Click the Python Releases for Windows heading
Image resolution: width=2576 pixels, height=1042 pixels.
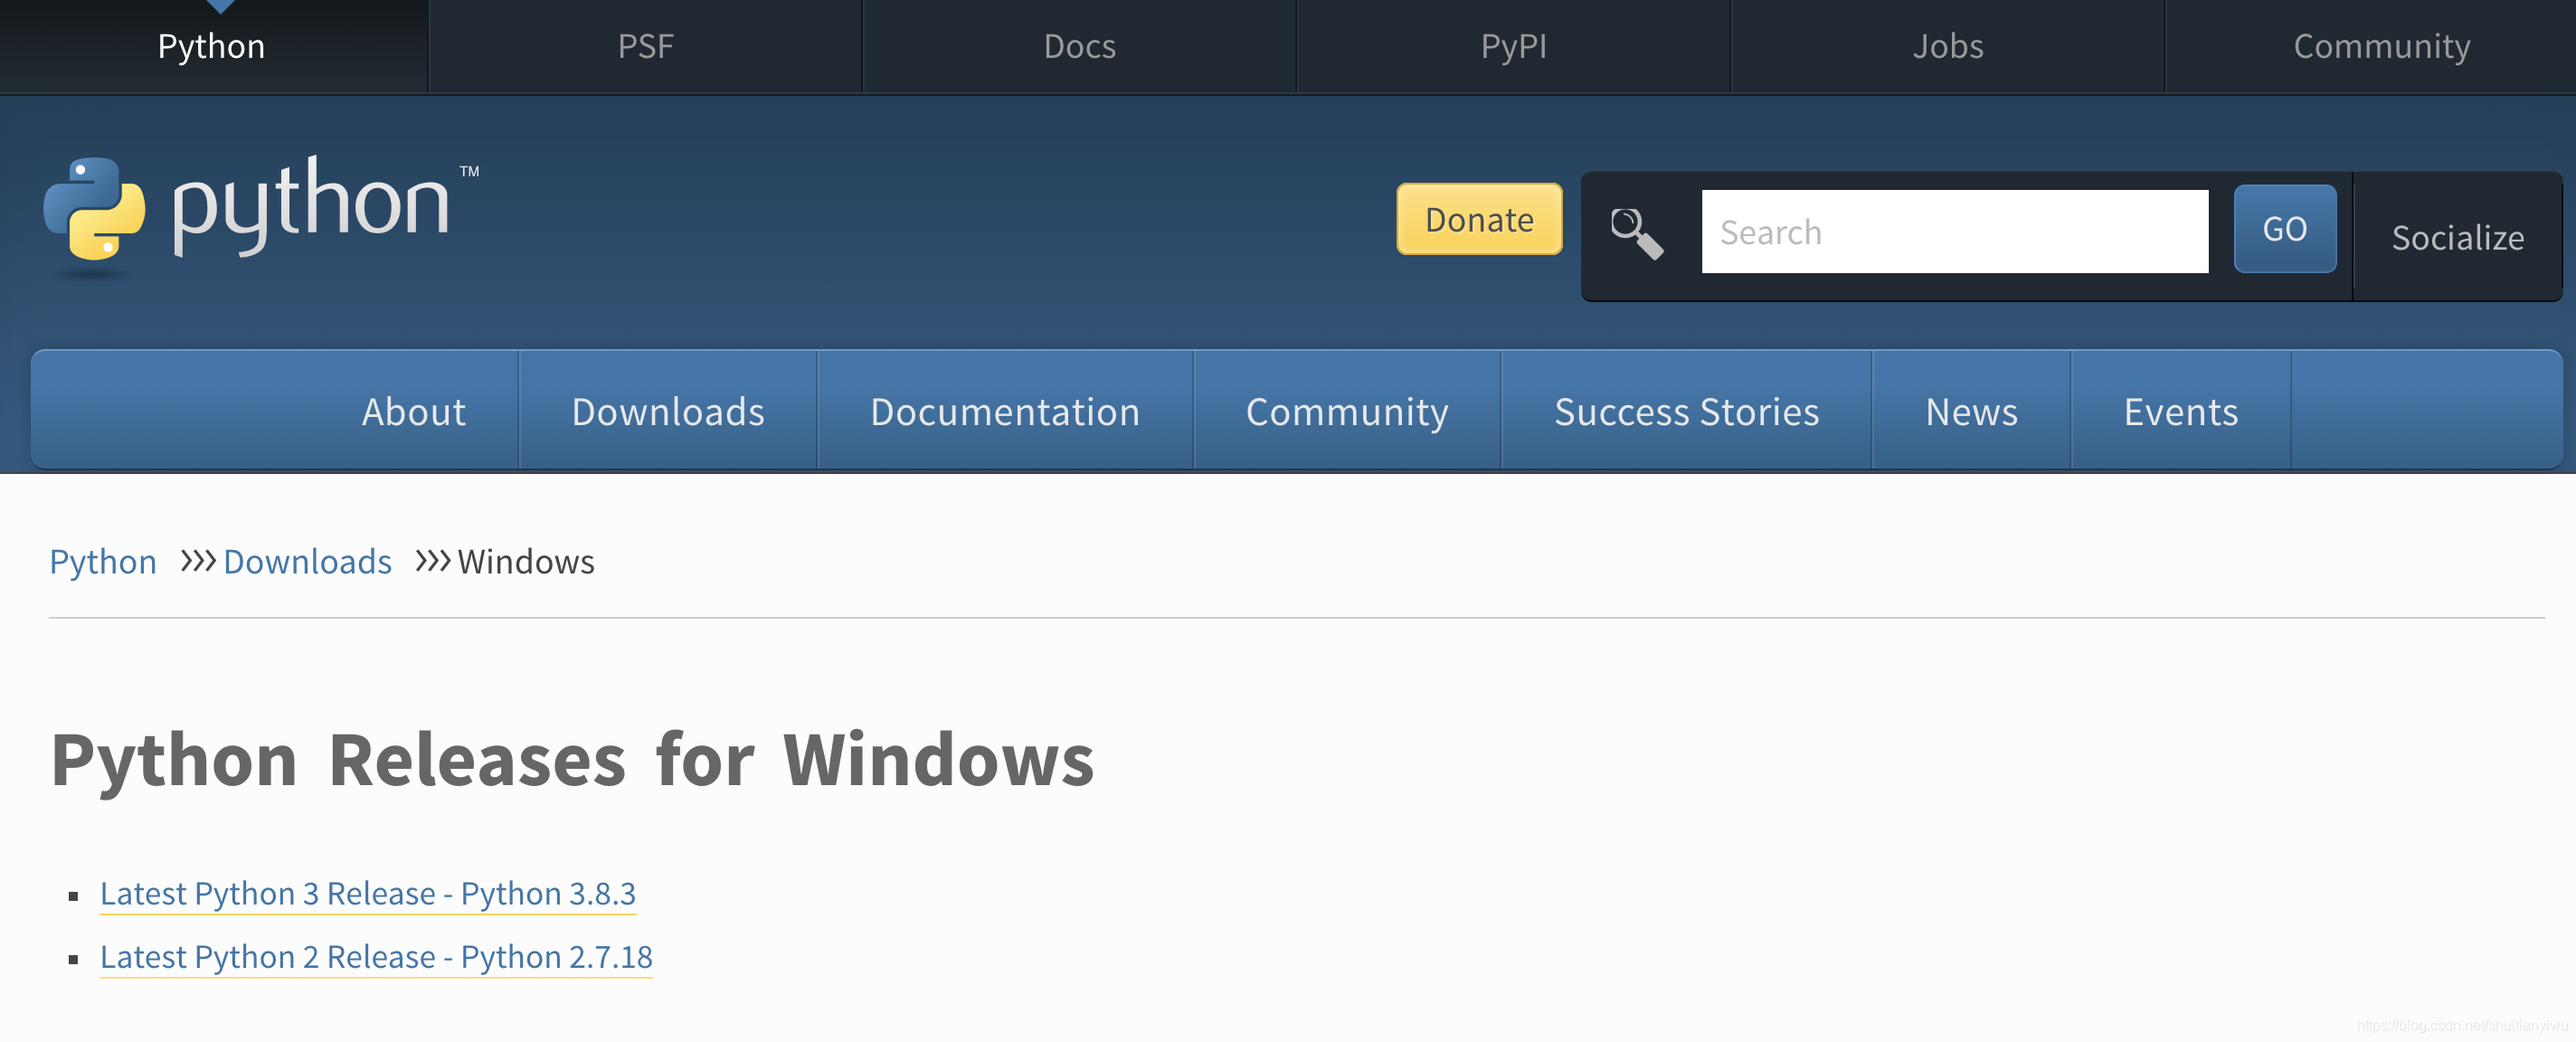(x=573, y=760)
